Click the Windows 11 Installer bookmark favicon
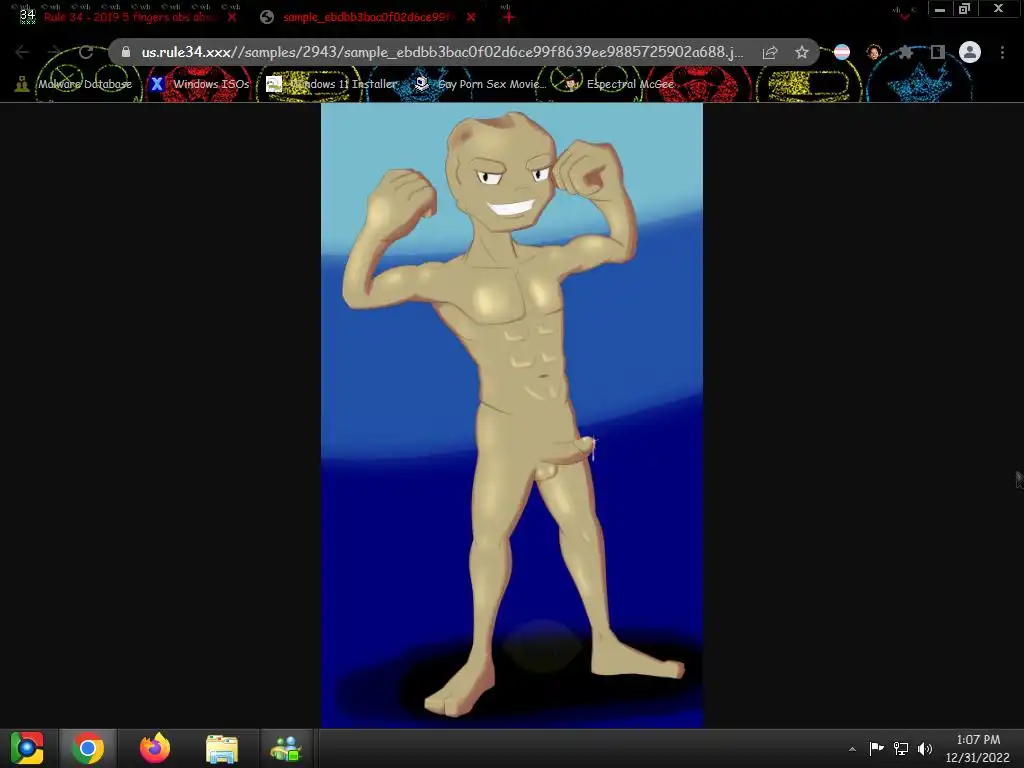 (x=274, y=84)
